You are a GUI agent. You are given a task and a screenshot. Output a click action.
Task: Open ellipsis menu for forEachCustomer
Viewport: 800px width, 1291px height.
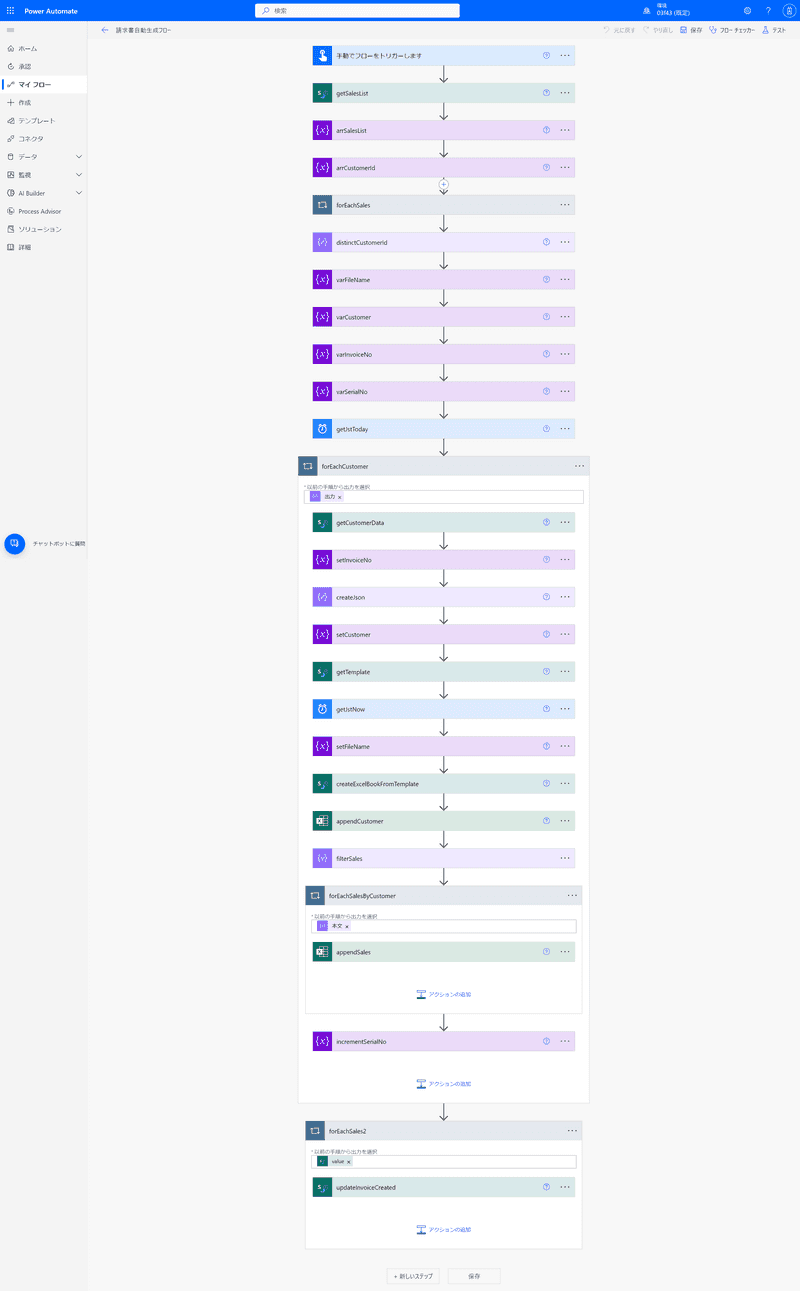pos(579,466)
